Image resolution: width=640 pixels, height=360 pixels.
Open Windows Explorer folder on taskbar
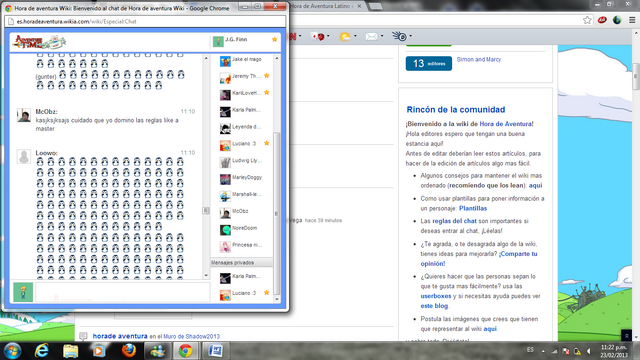[70, 351]
